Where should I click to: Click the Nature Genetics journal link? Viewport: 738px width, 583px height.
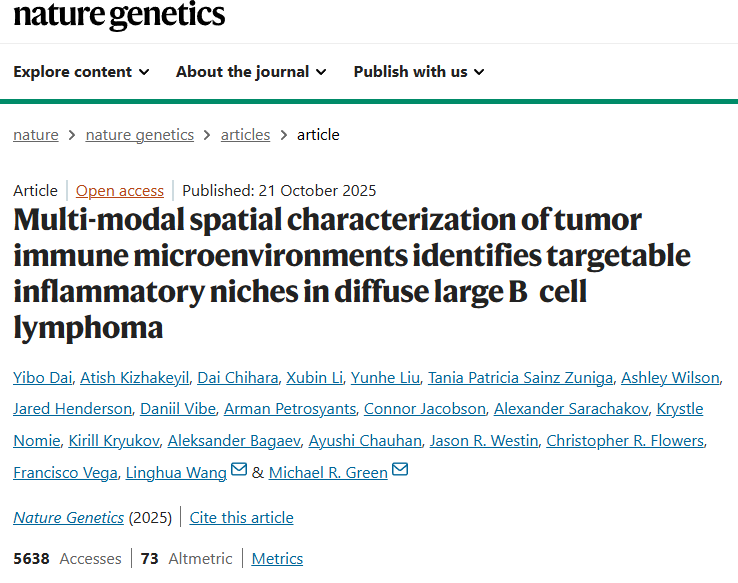(69, 517)
